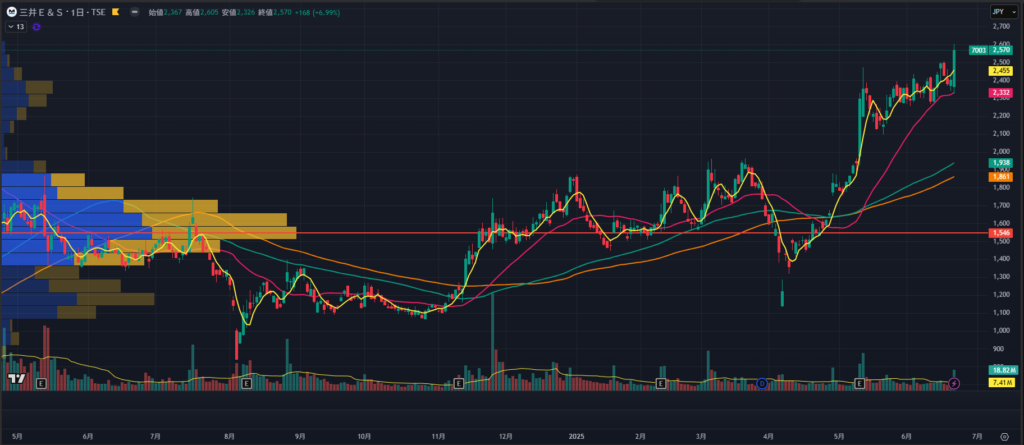Click the low value 安値 2,326

(x=238, y=12)
